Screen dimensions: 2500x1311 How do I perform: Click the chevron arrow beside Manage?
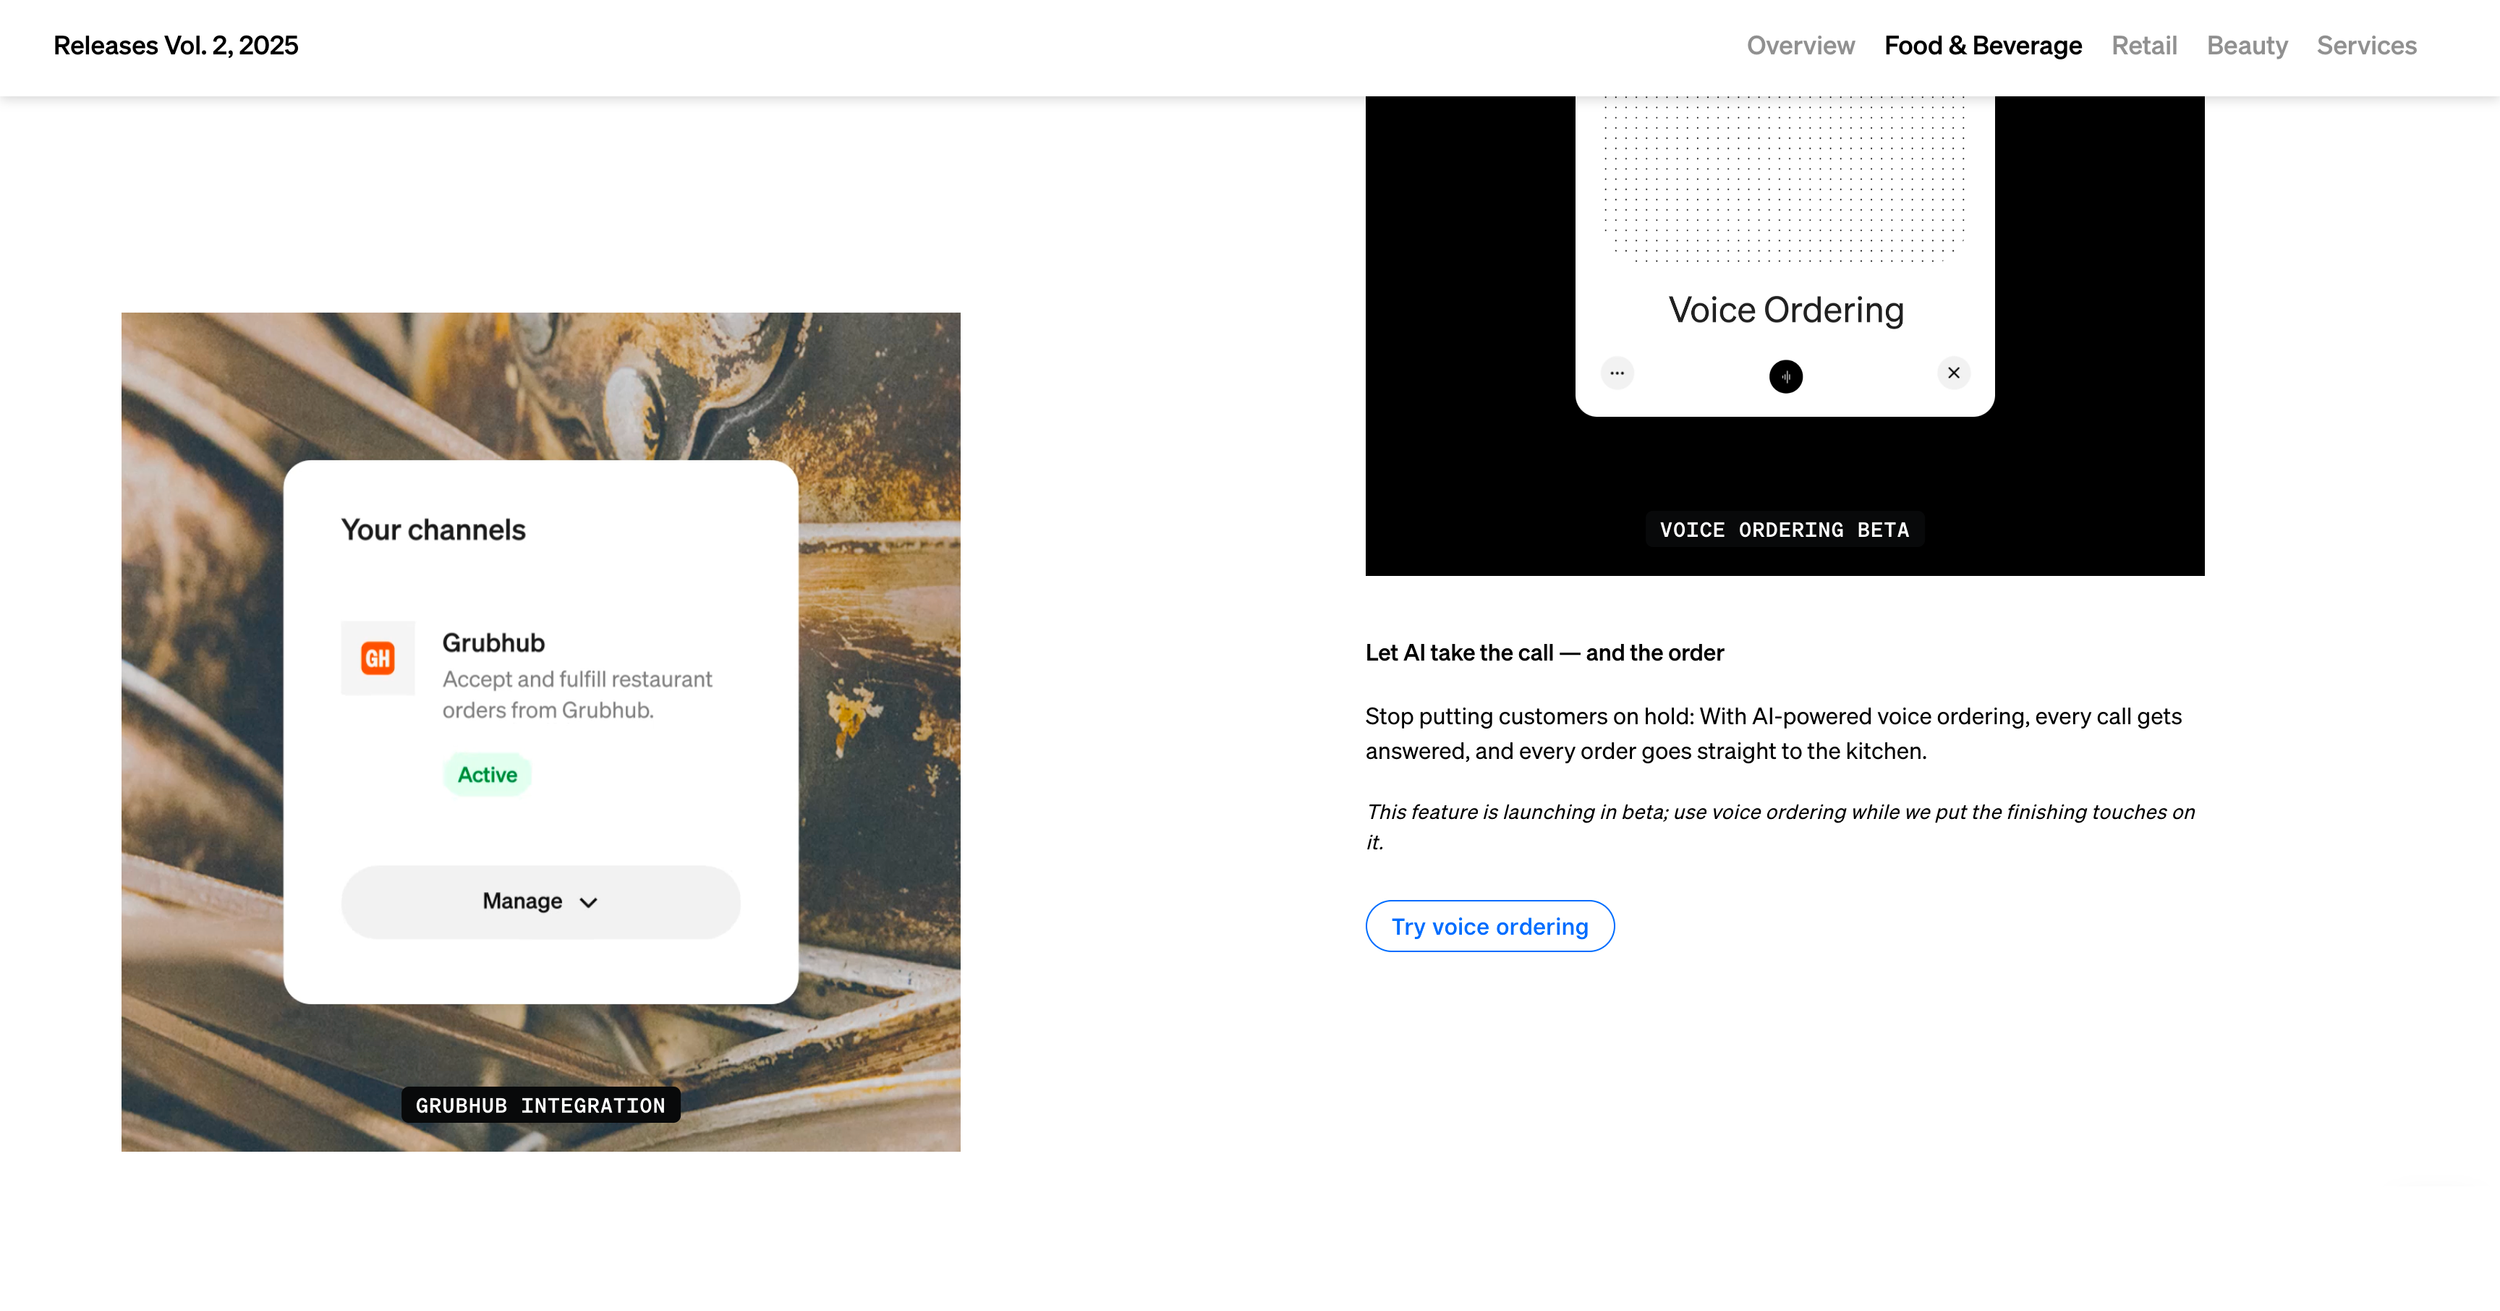[x=589, y=902]
